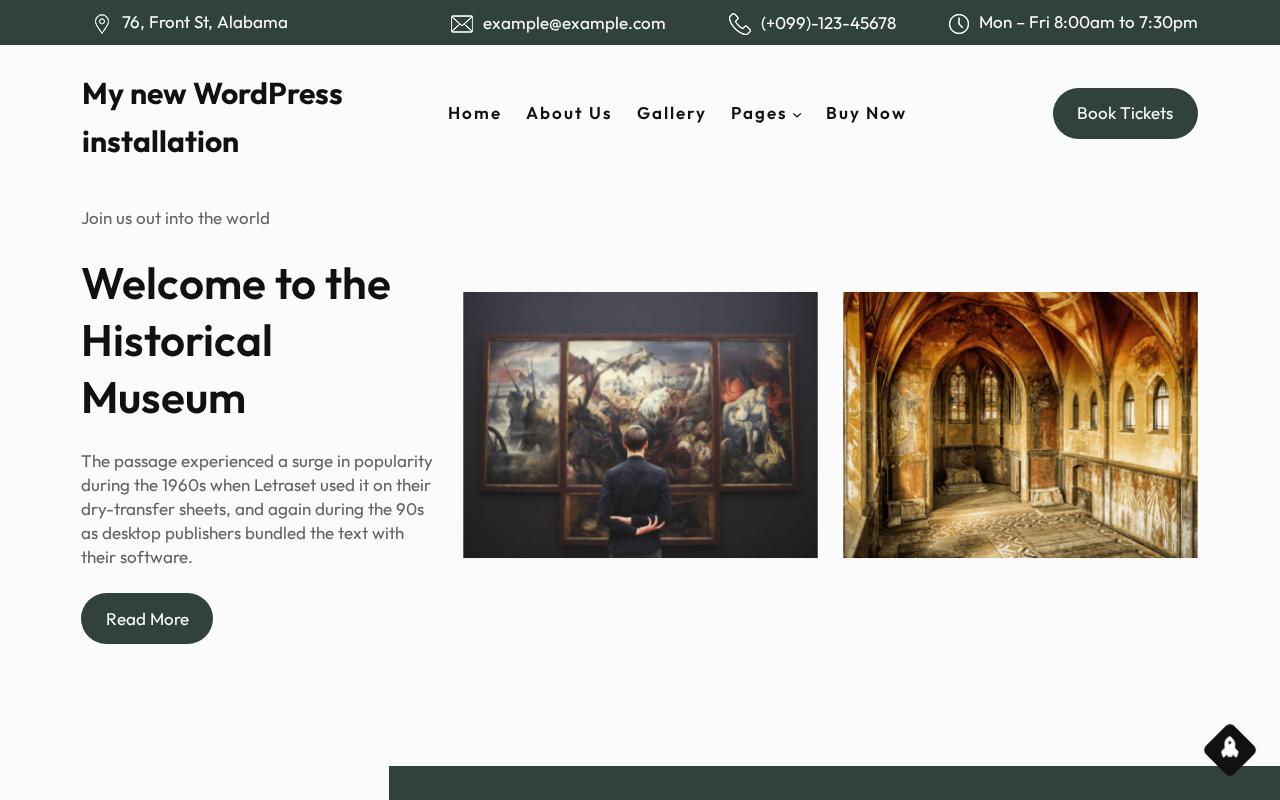Click the Read More button

coord(147,619)
